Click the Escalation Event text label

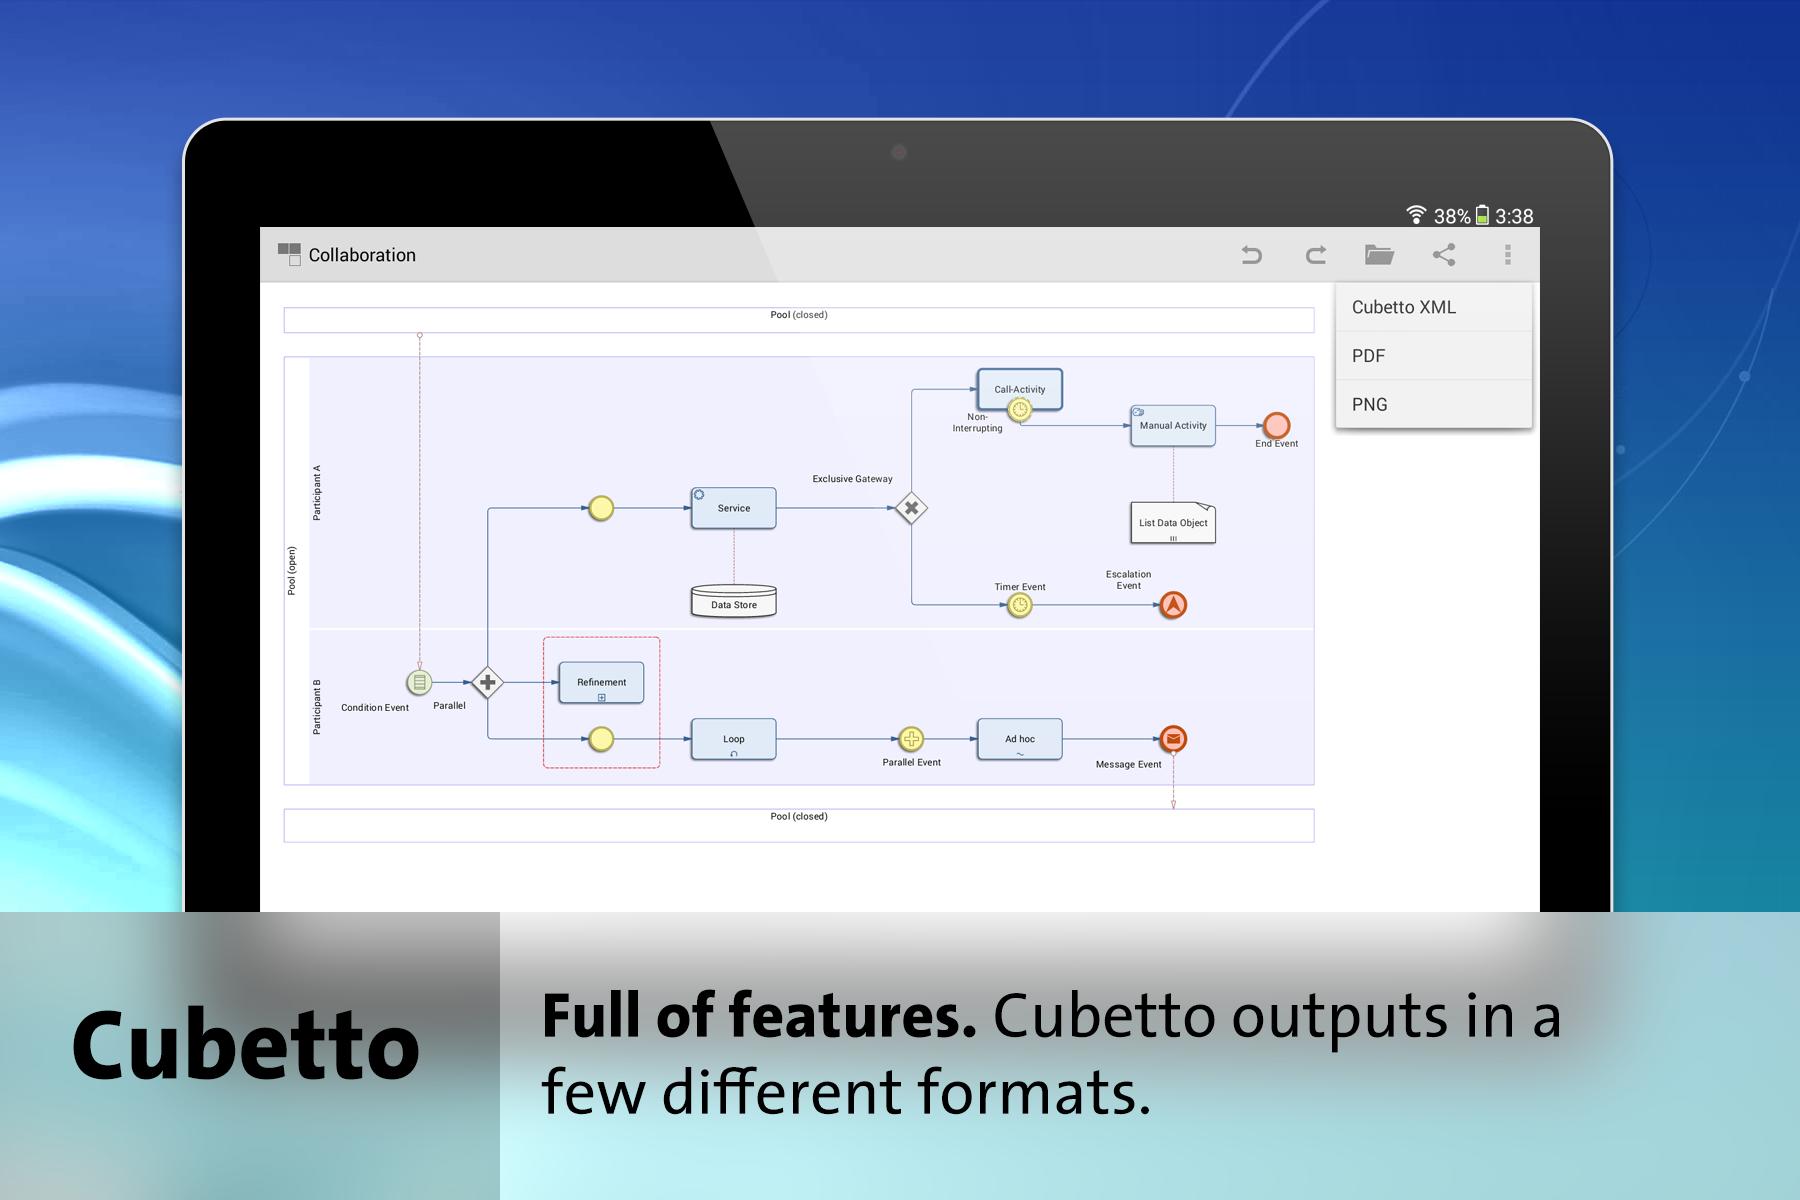[1128, 580]
